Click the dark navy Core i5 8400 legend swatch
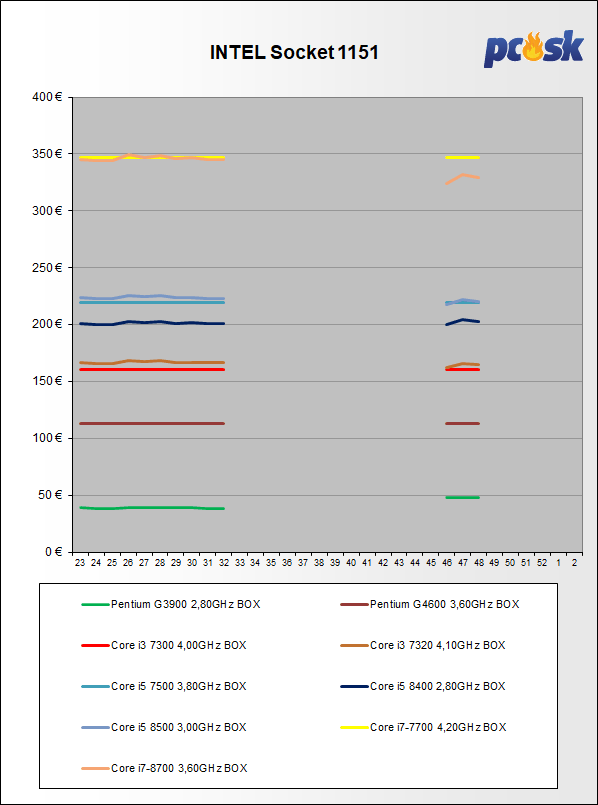598x805 pixels. click(x=354, y=686)
